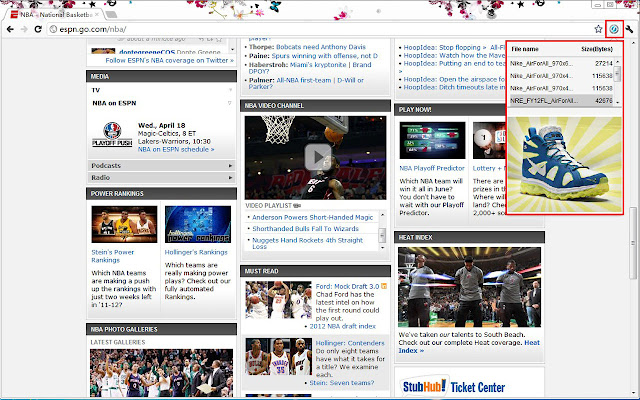Click the File name column header

pyautogui.click(x=525, y=49)
